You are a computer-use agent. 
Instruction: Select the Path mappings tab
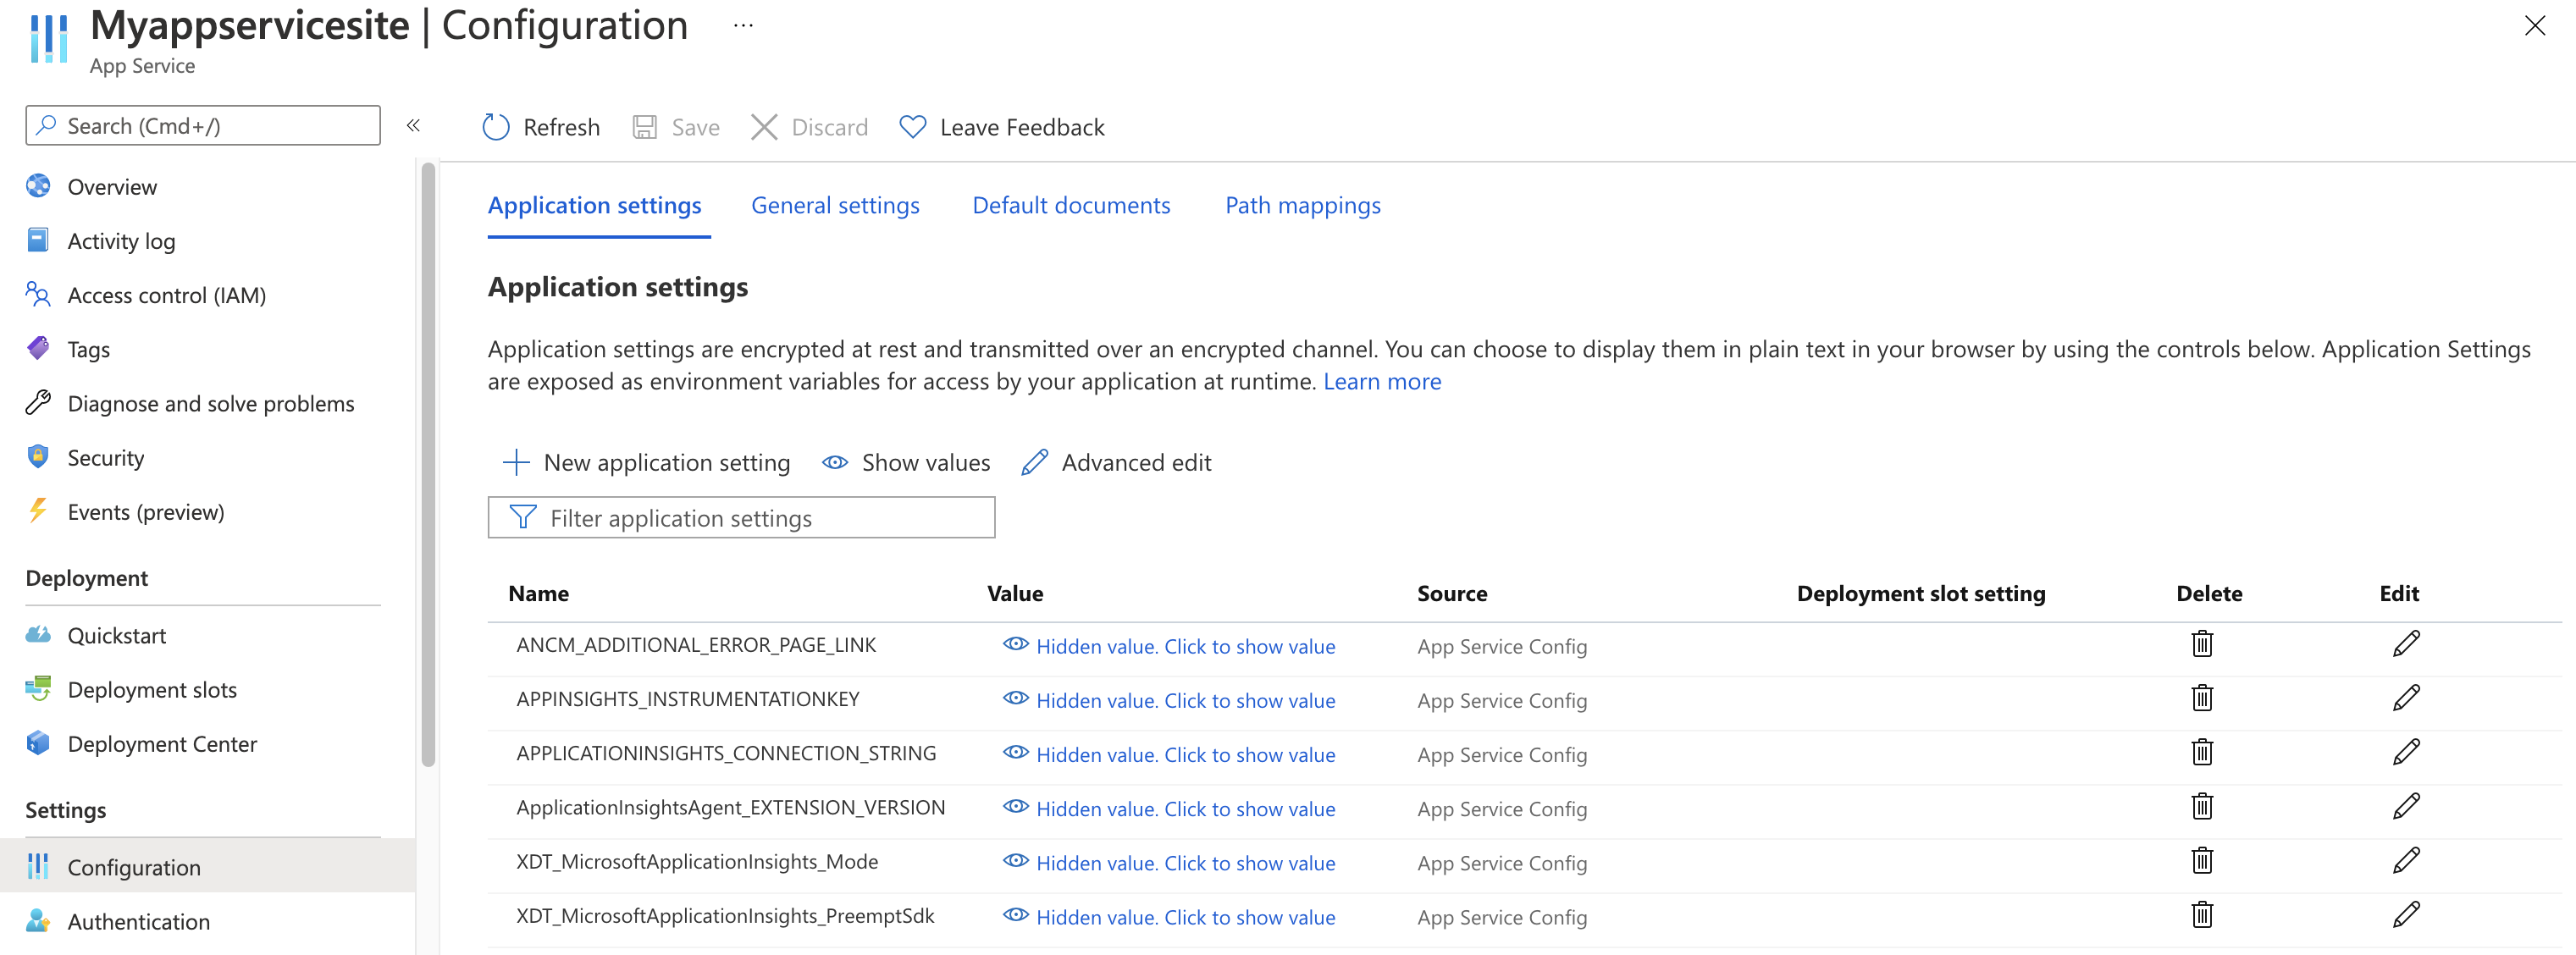pos(1302,204)
